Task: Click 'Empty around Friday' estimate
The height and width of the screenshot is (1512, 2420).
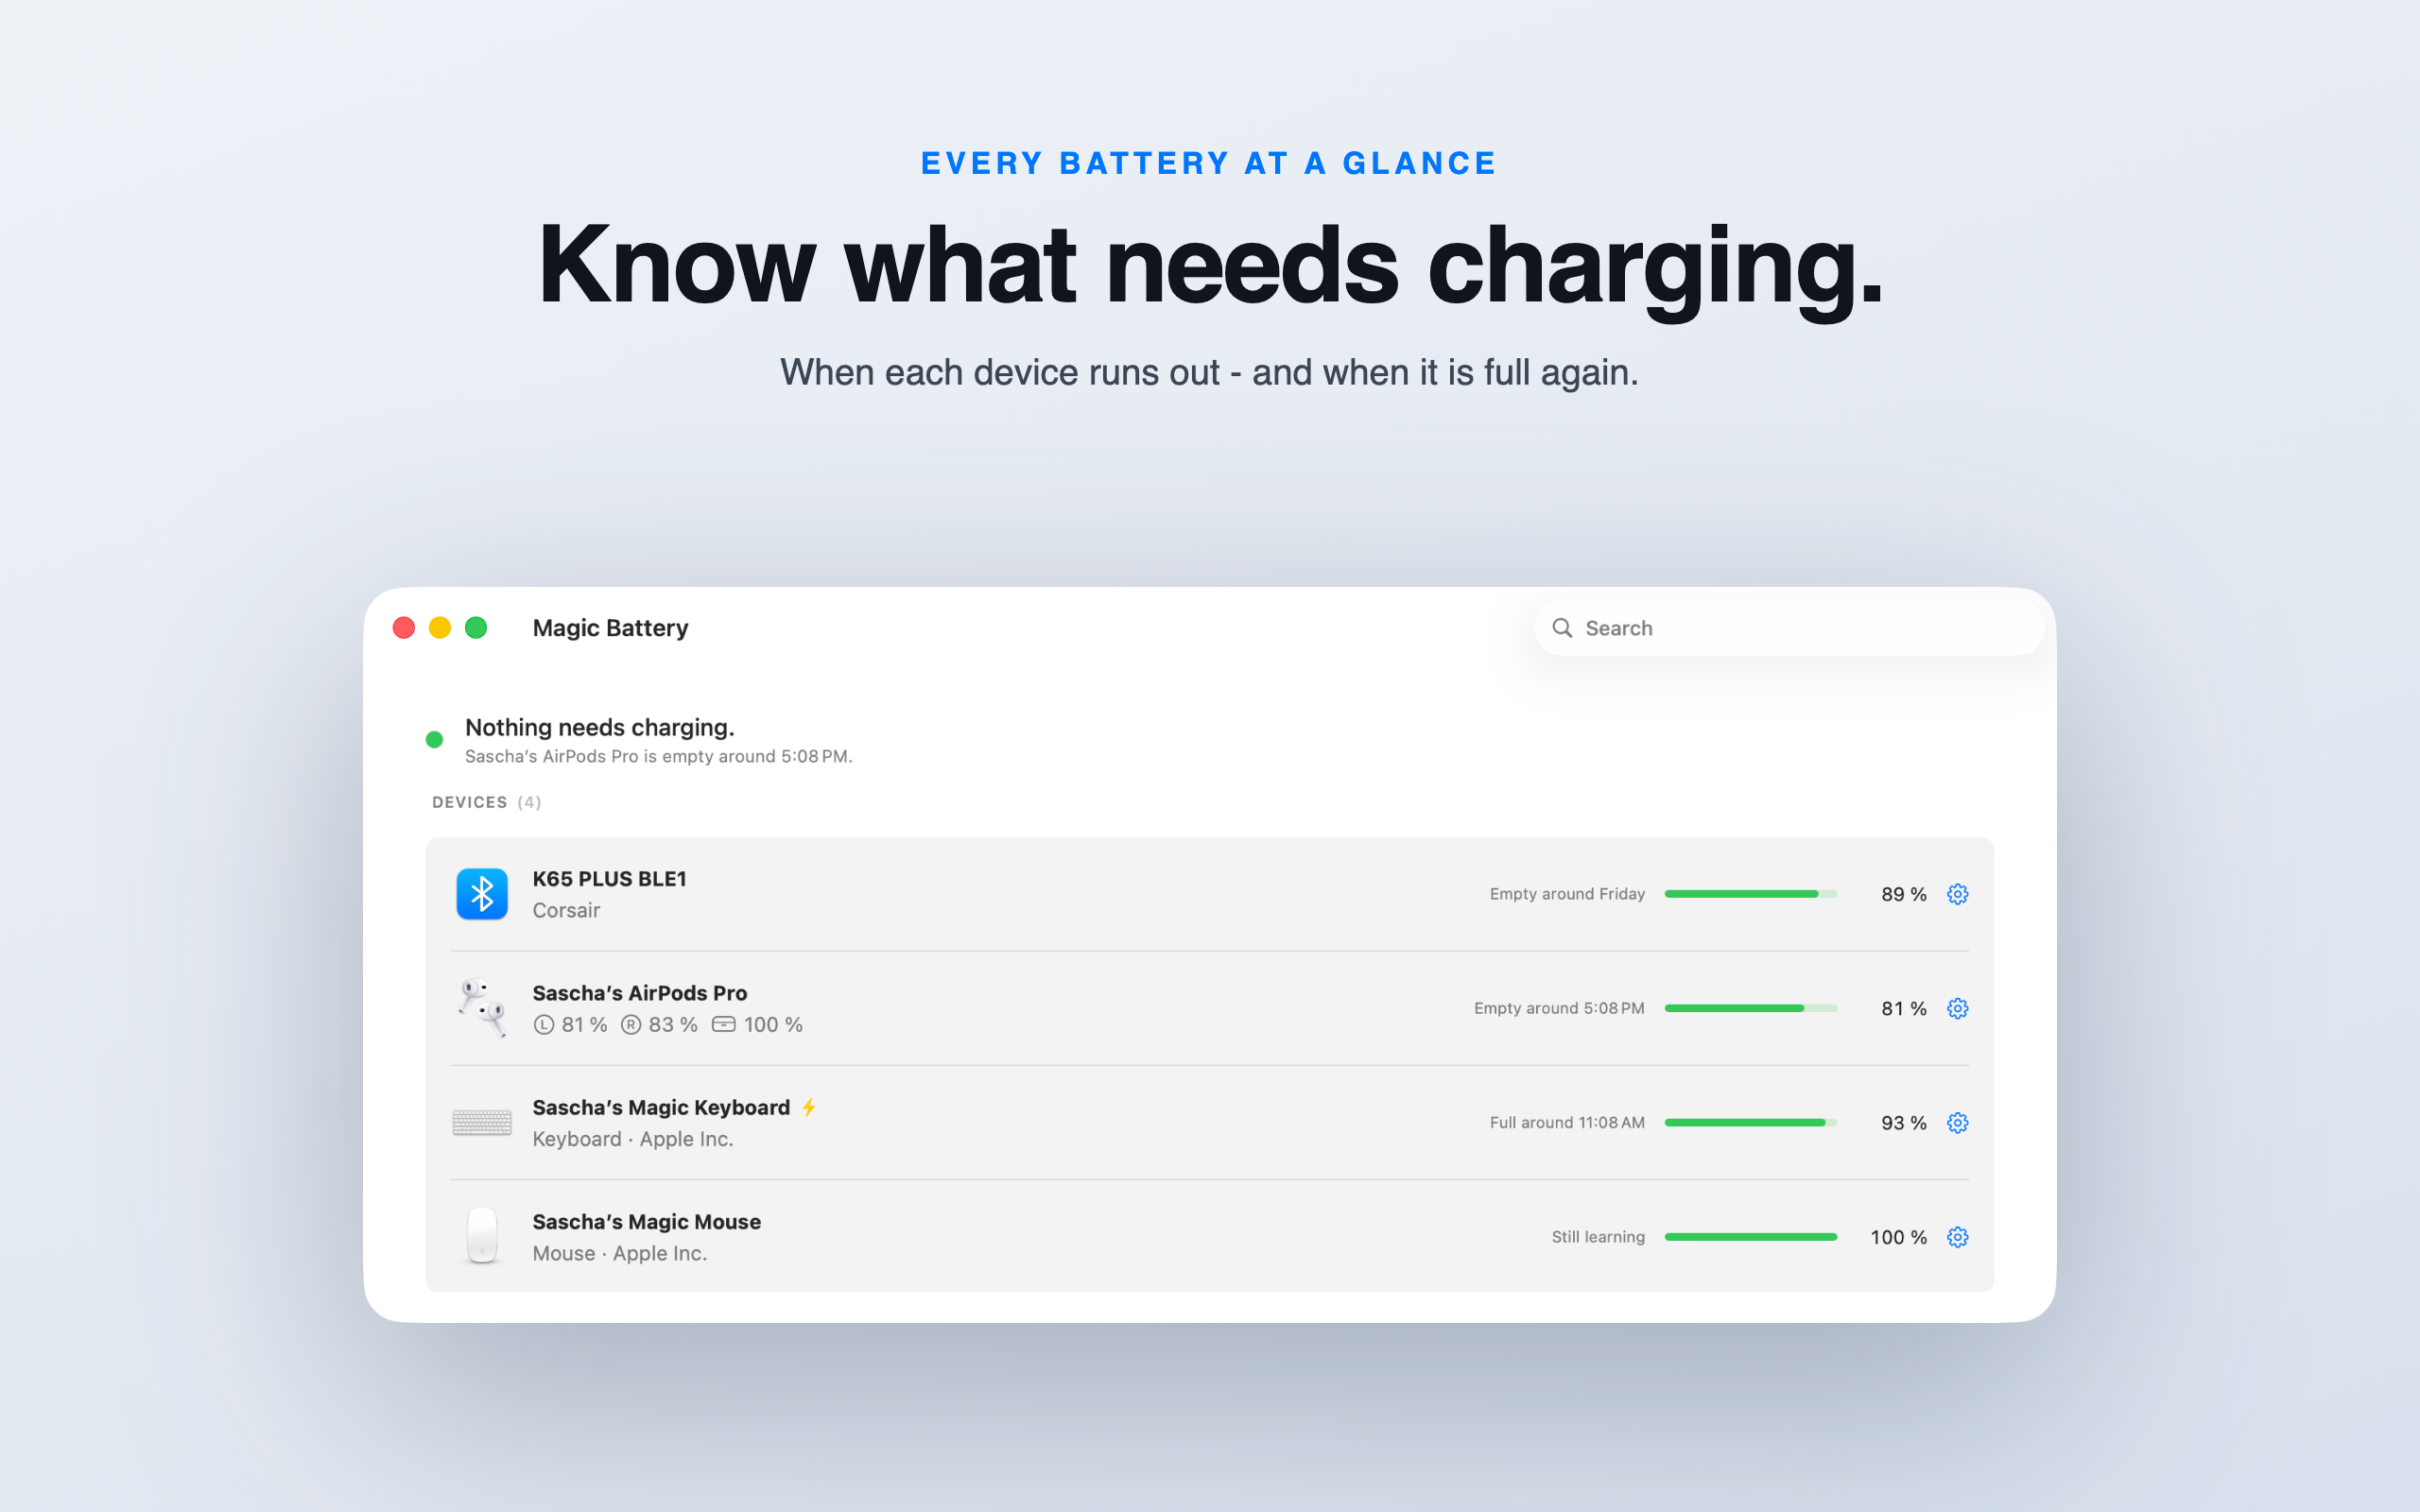Action: (1567, 894)
